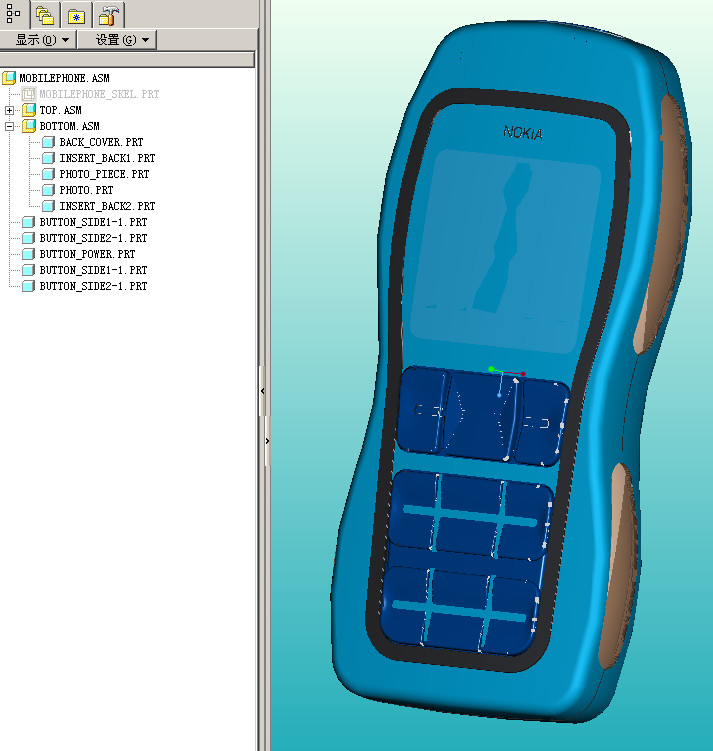Select the lower brown side grip on the phone
The image size is (713, 751).
tap(618, 565)
